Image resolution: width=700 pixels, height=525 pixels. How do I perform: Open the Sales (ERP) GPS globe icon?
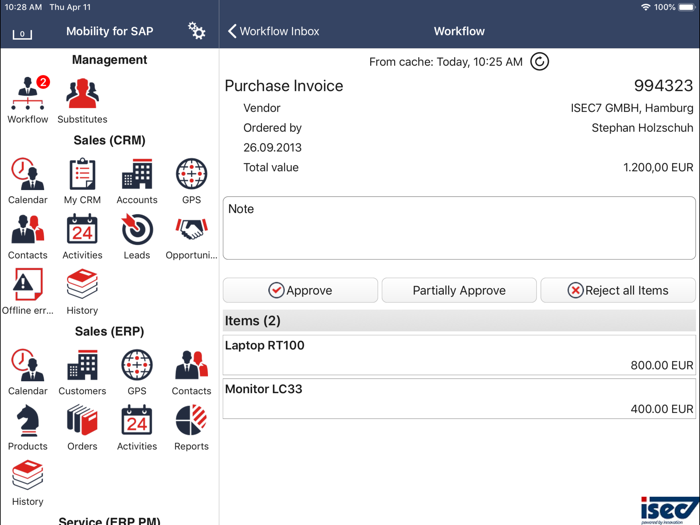coord(137,365)
